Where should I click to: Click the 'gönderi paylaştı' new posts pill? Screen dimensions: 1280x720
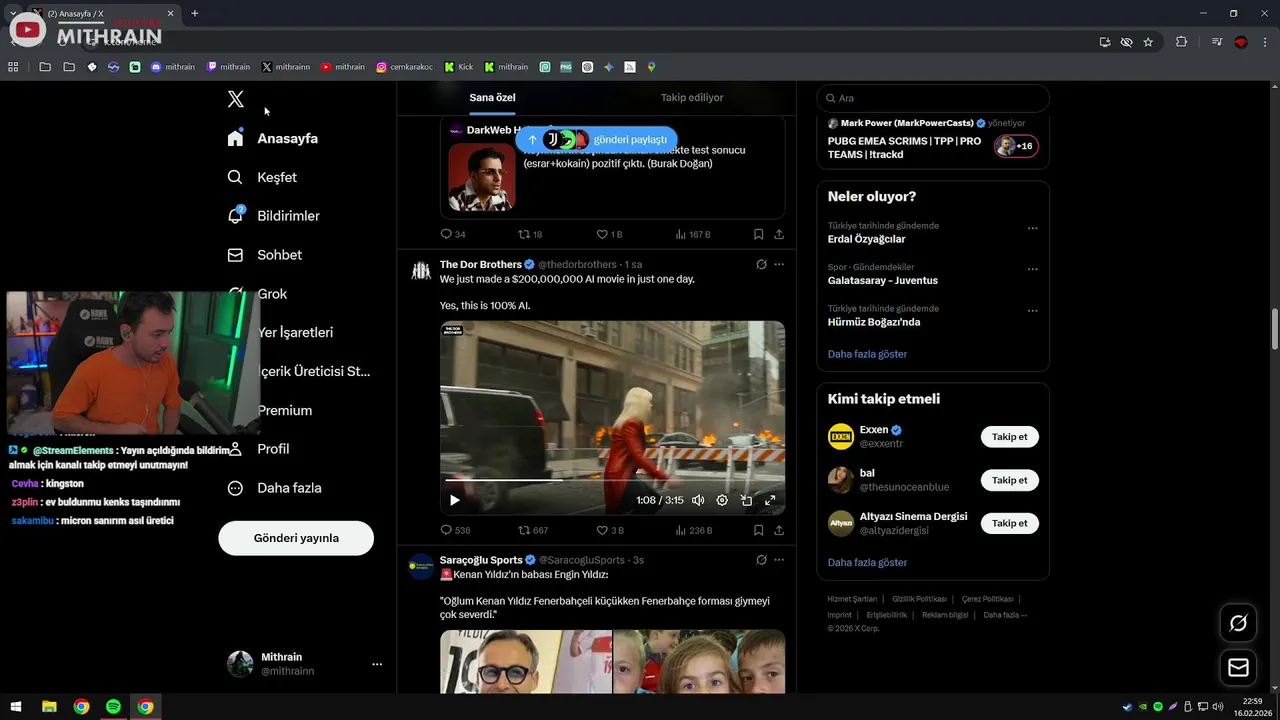pyautogui.click(x=597, y=140)
